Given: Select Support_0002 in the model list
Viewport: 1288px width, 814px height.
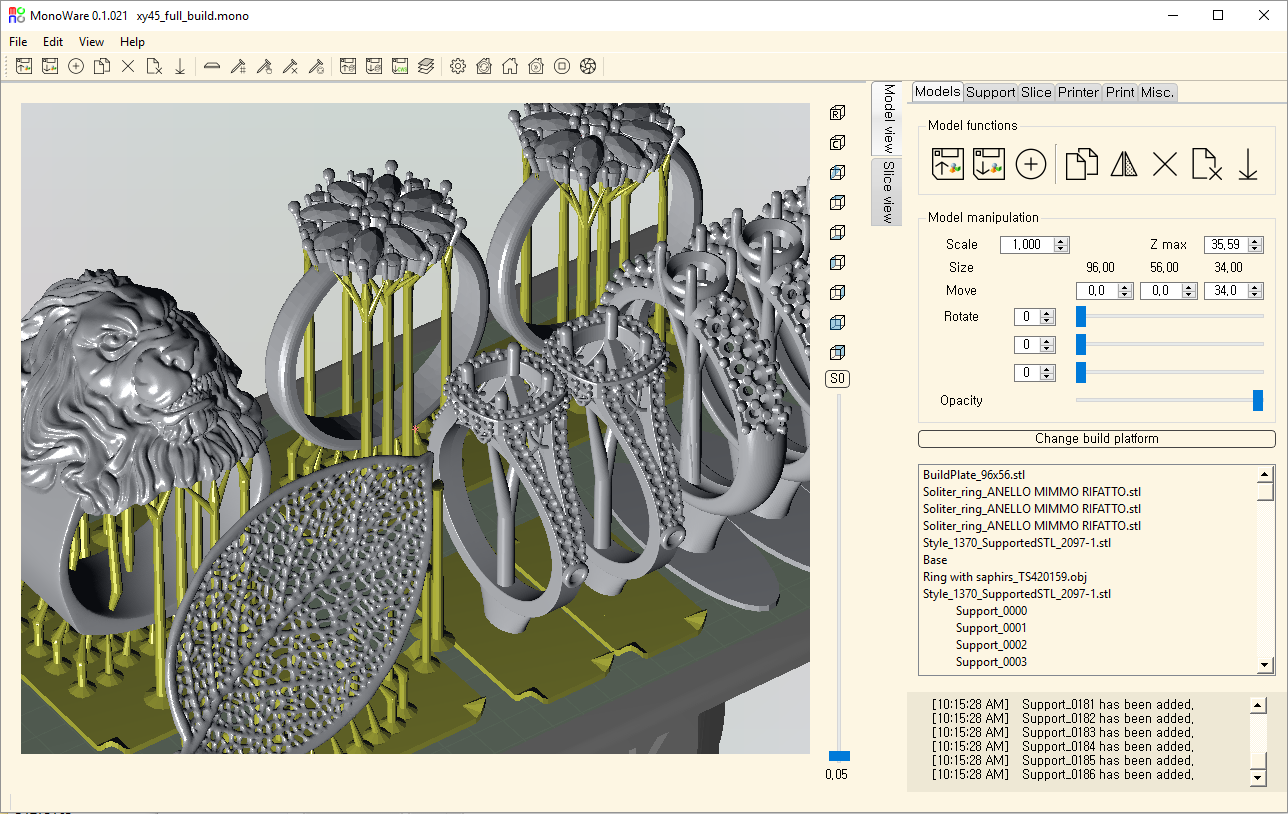Looking at the screenshot, I should point(990,645).
